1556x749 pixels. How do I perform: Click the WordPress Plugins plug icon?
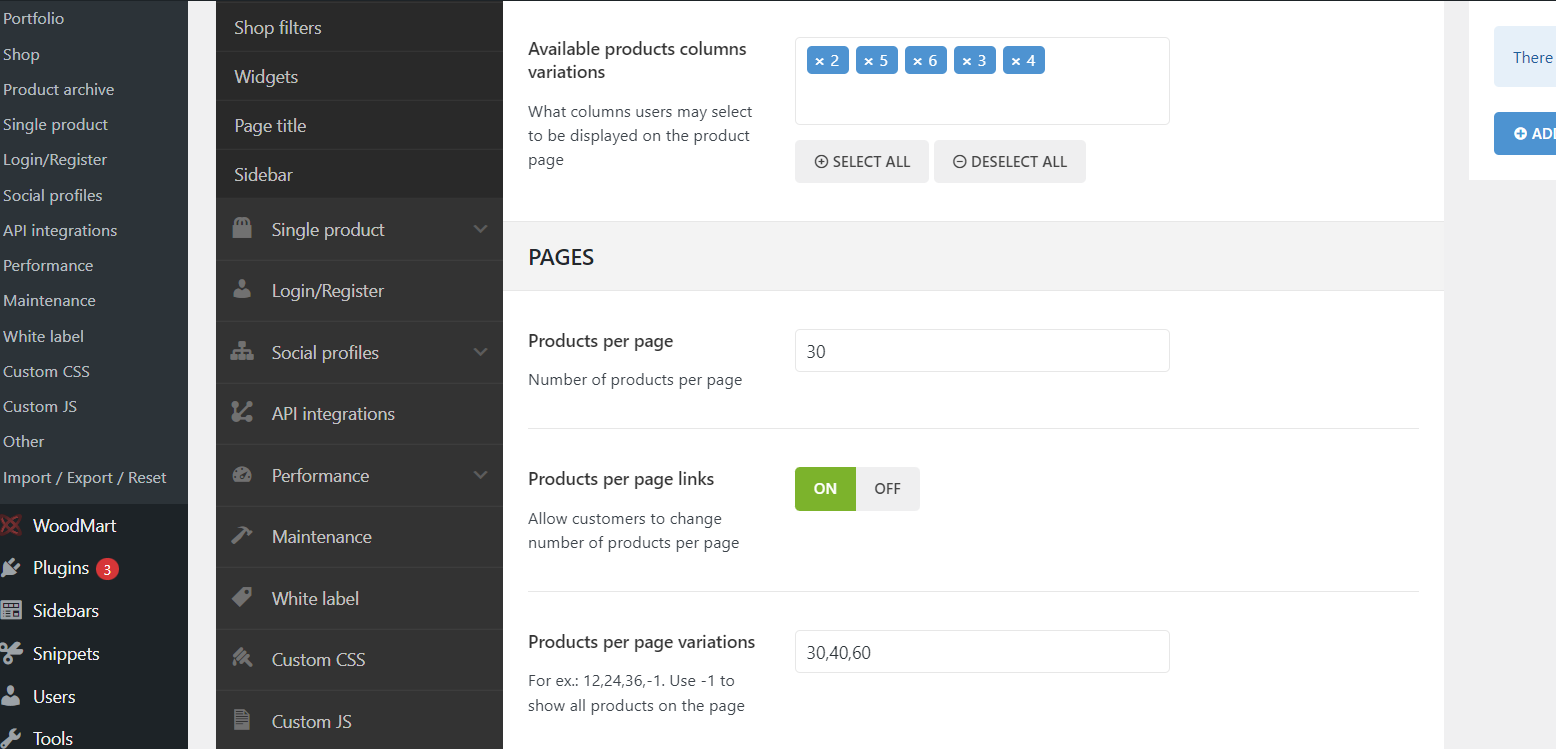11,568
